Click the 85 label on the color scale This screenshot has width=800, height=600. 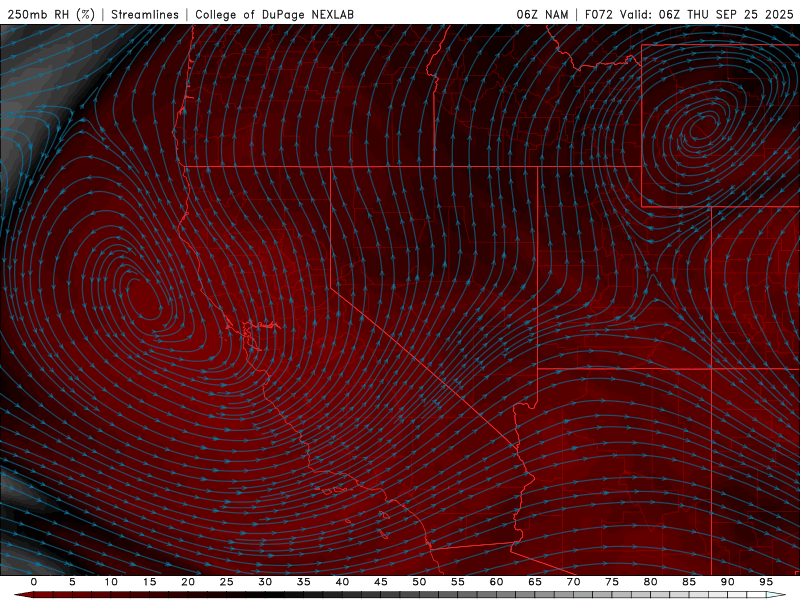(689, 582)
